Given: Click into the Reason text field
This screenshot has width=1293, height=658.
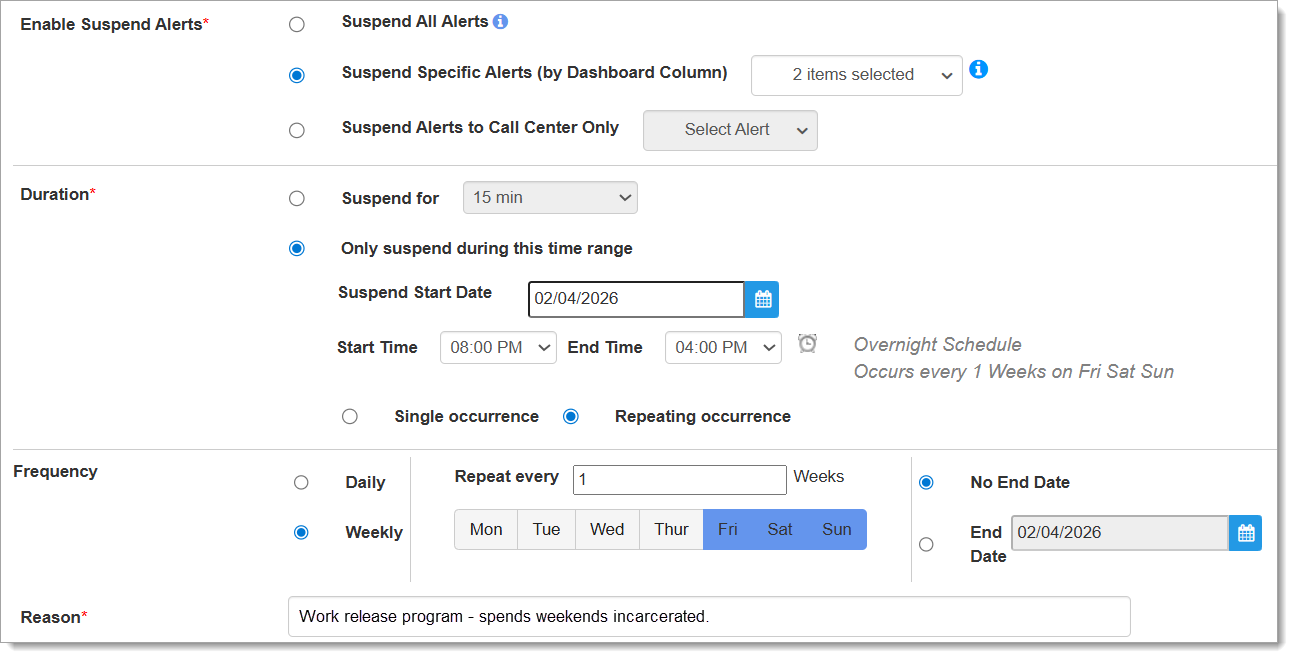Looking at the screenshot, I should [x=708, y=617].
